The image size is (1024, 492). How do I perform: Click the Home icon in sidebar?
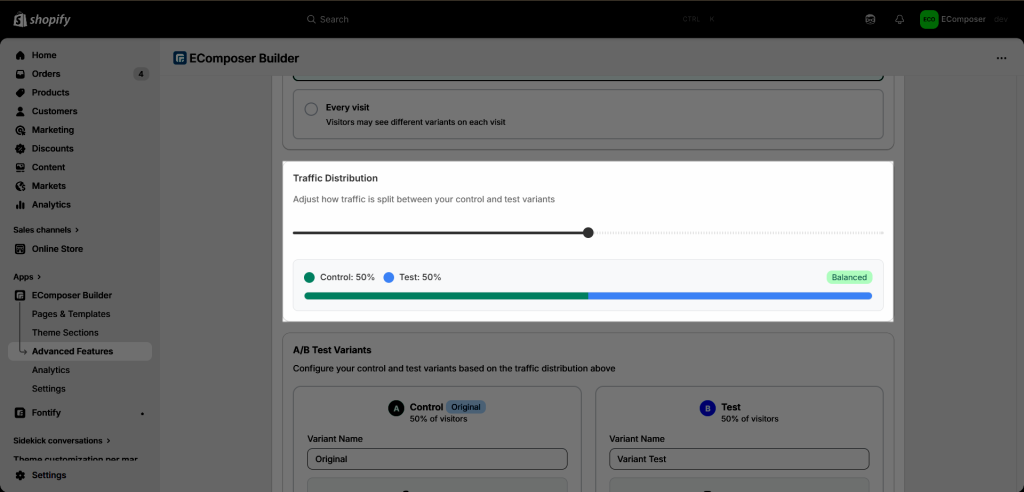pyautogui.click(x=20, y=56)
